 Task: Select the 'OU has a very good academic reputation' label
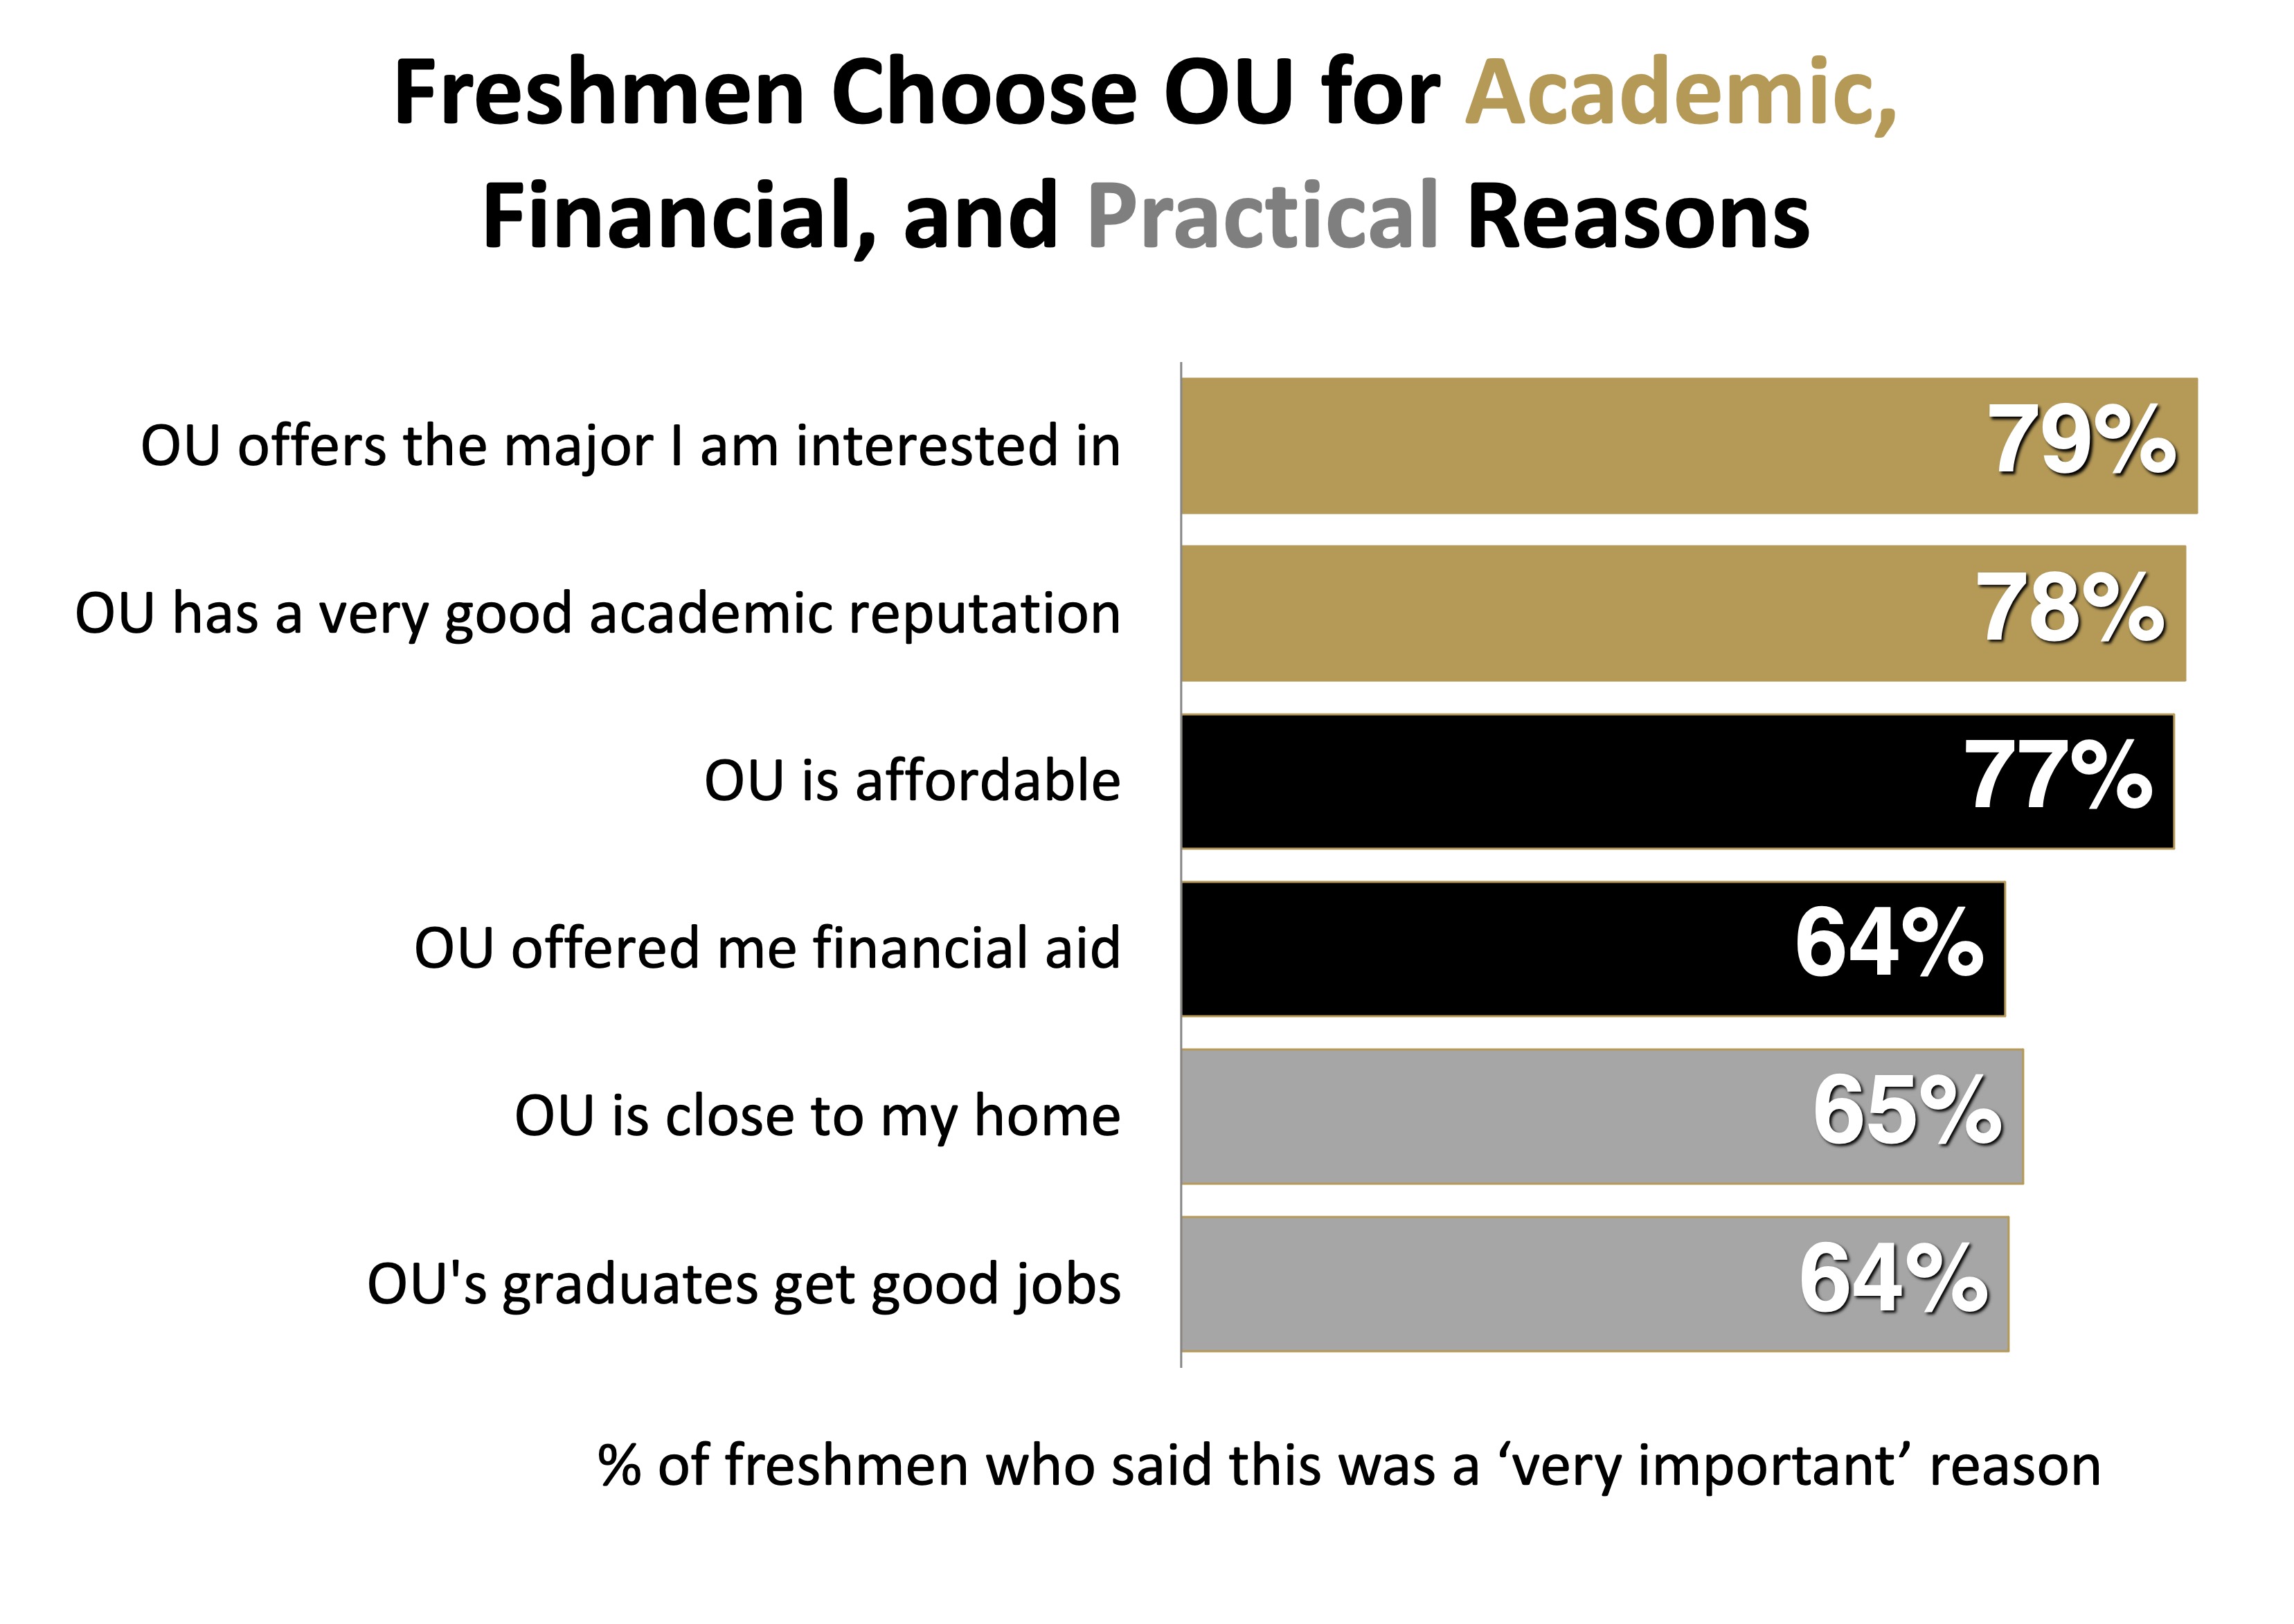coord(598,613)
